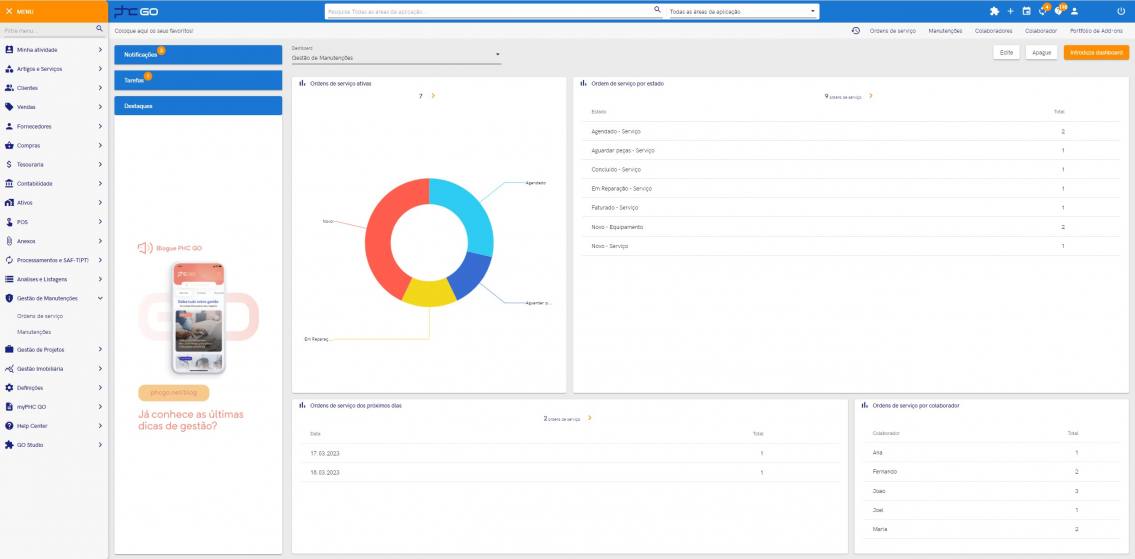Expand the Help Center chevron

click(100, 426)
